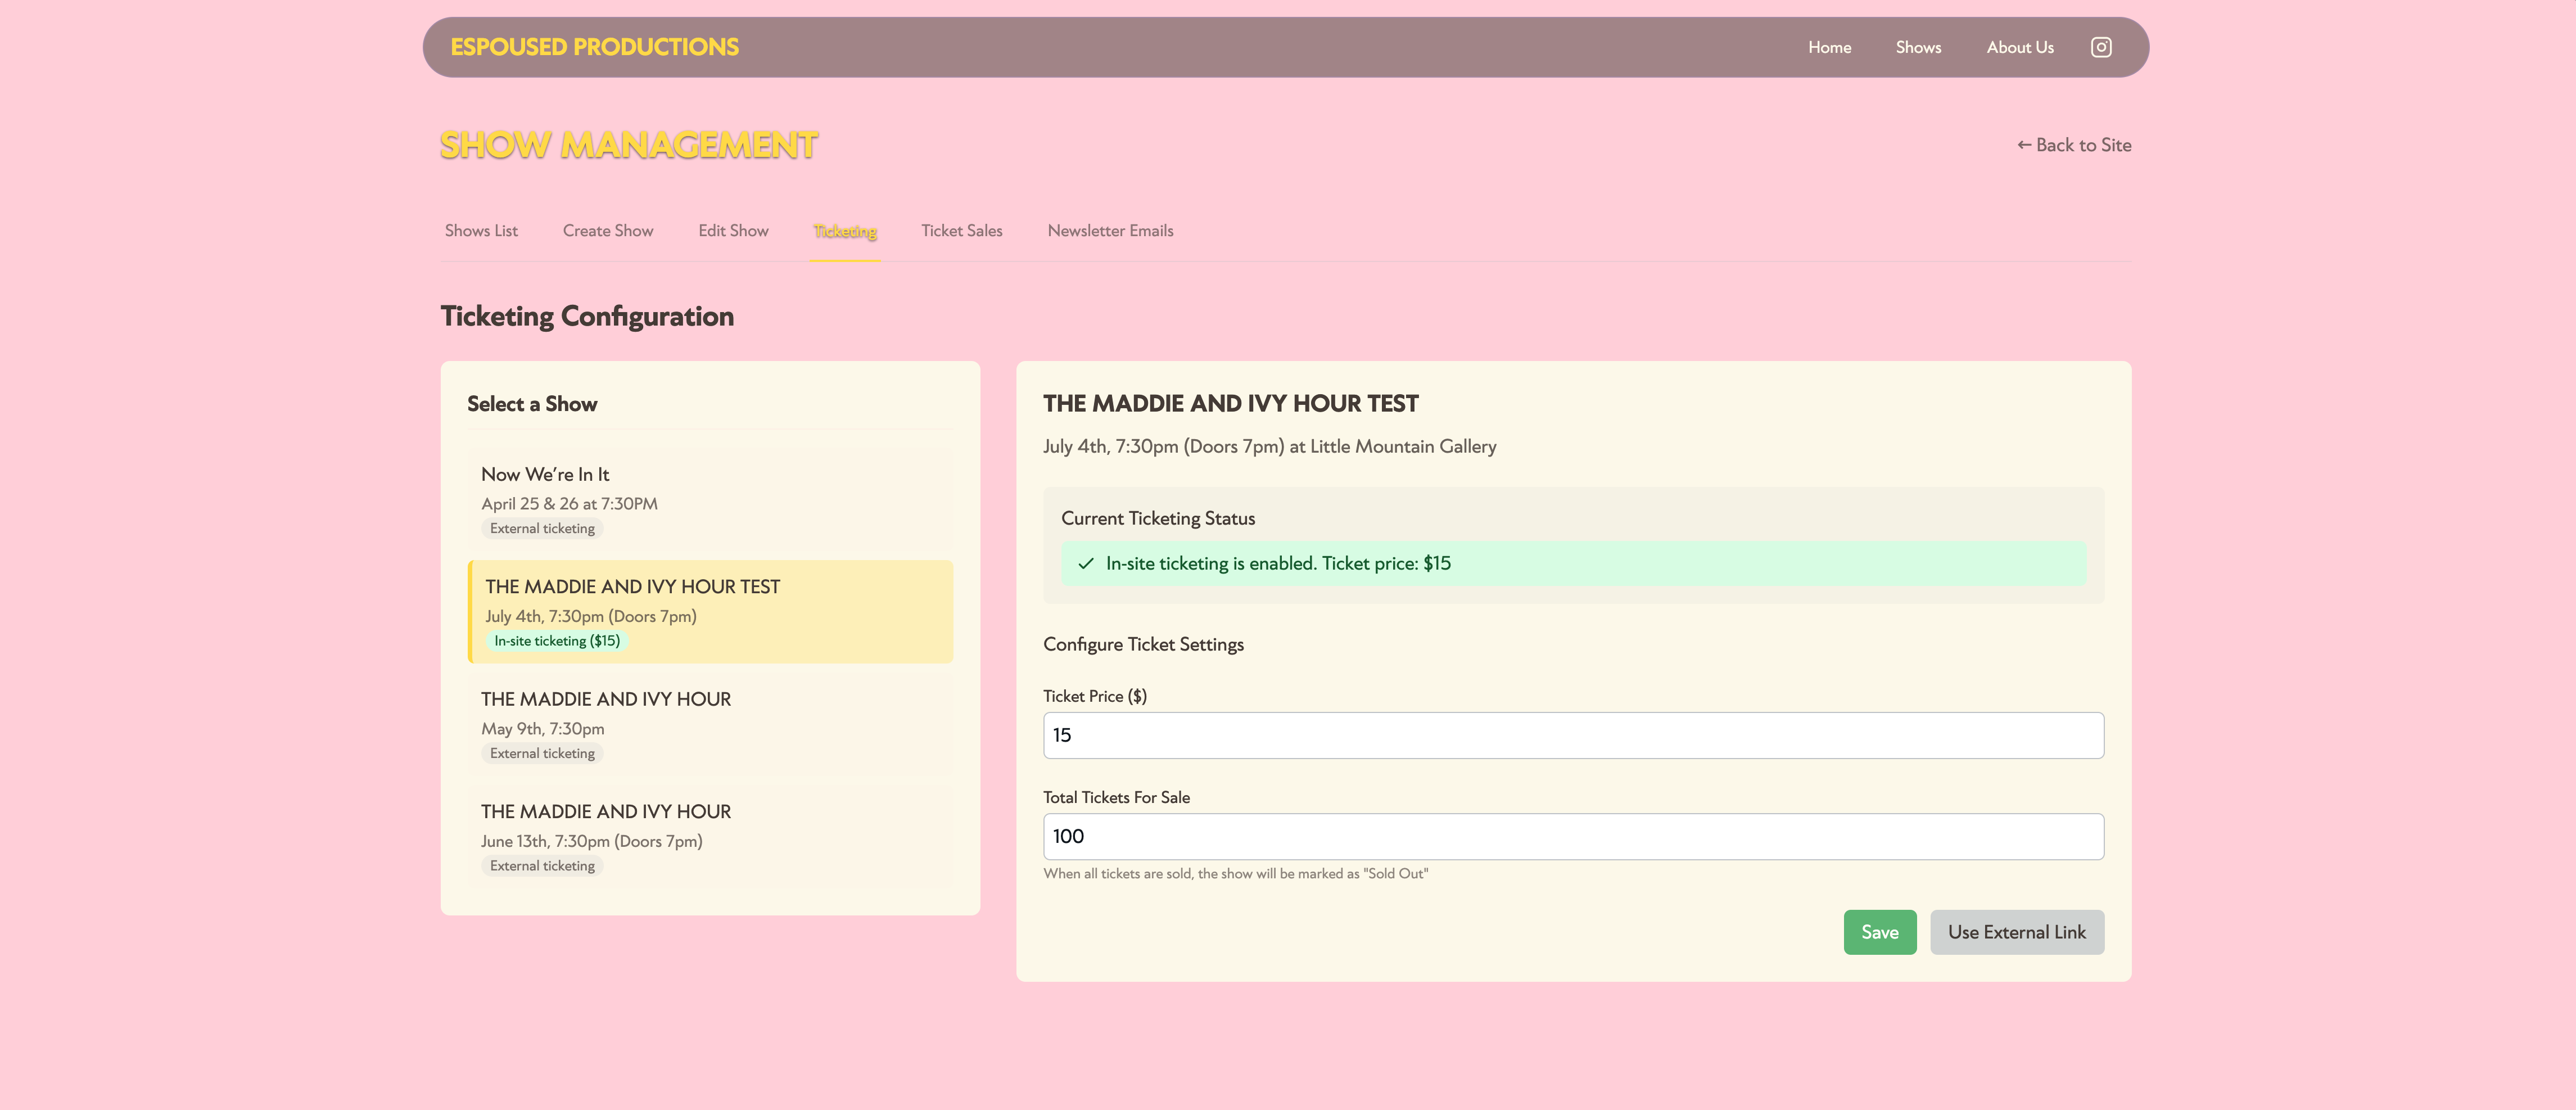Click the Total Tickets For Sale field
The image size is (2576, 1110).
tap(1573, 836)
